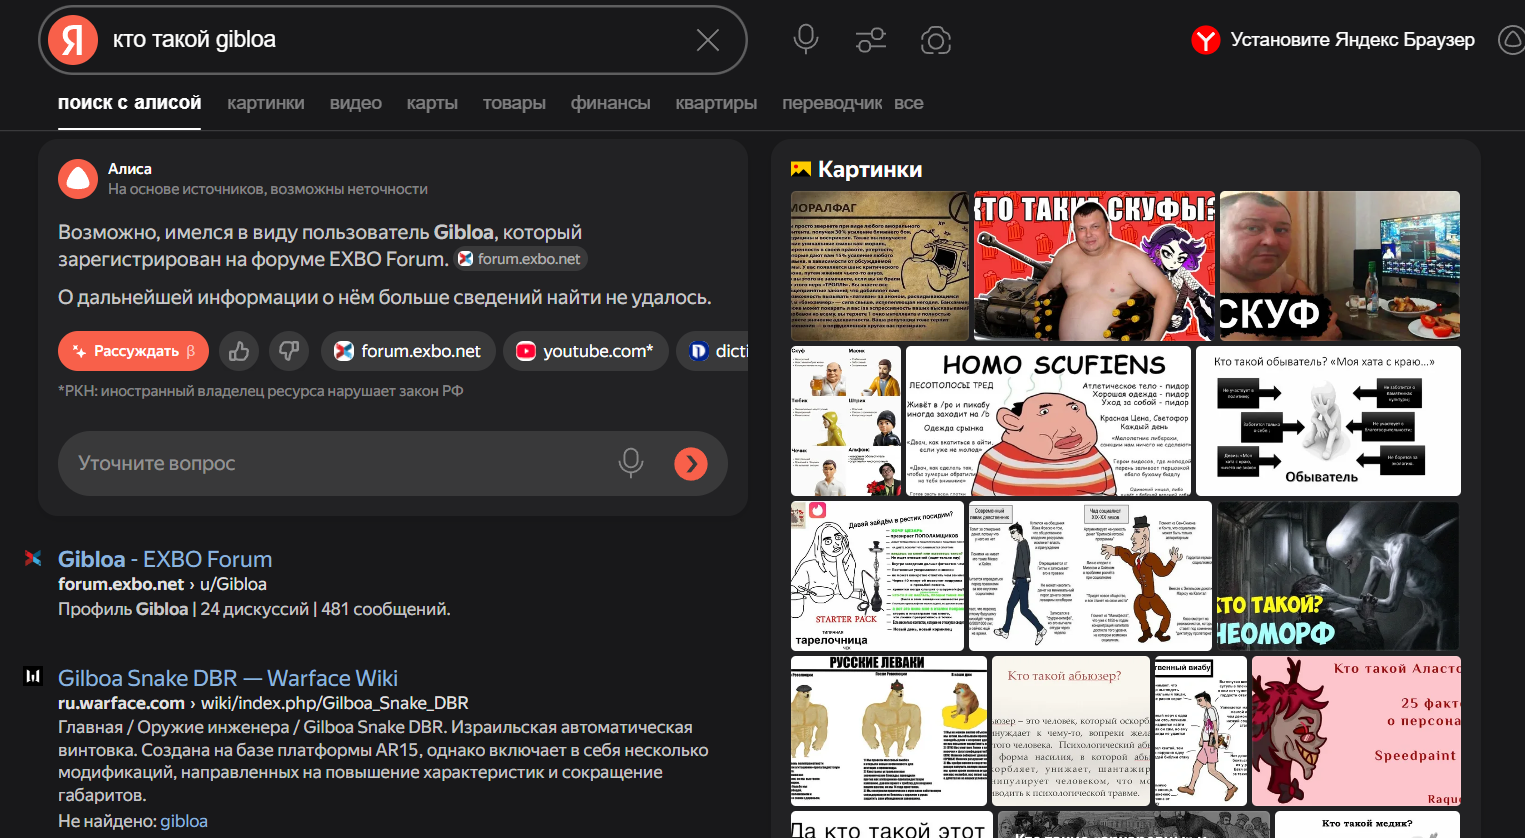Click the Yandex logo in search bar
1525x838 pixels.
[x=73, y=40]
